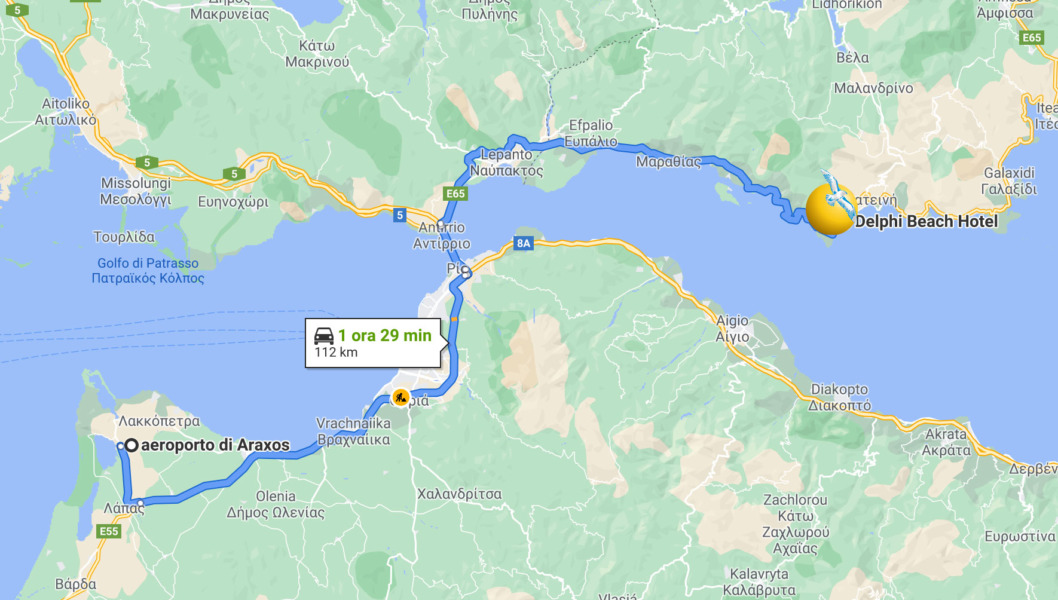This screenshot has height=600, width=1058.
Task: Click the Aigio town label
Action: pos(733,329)
